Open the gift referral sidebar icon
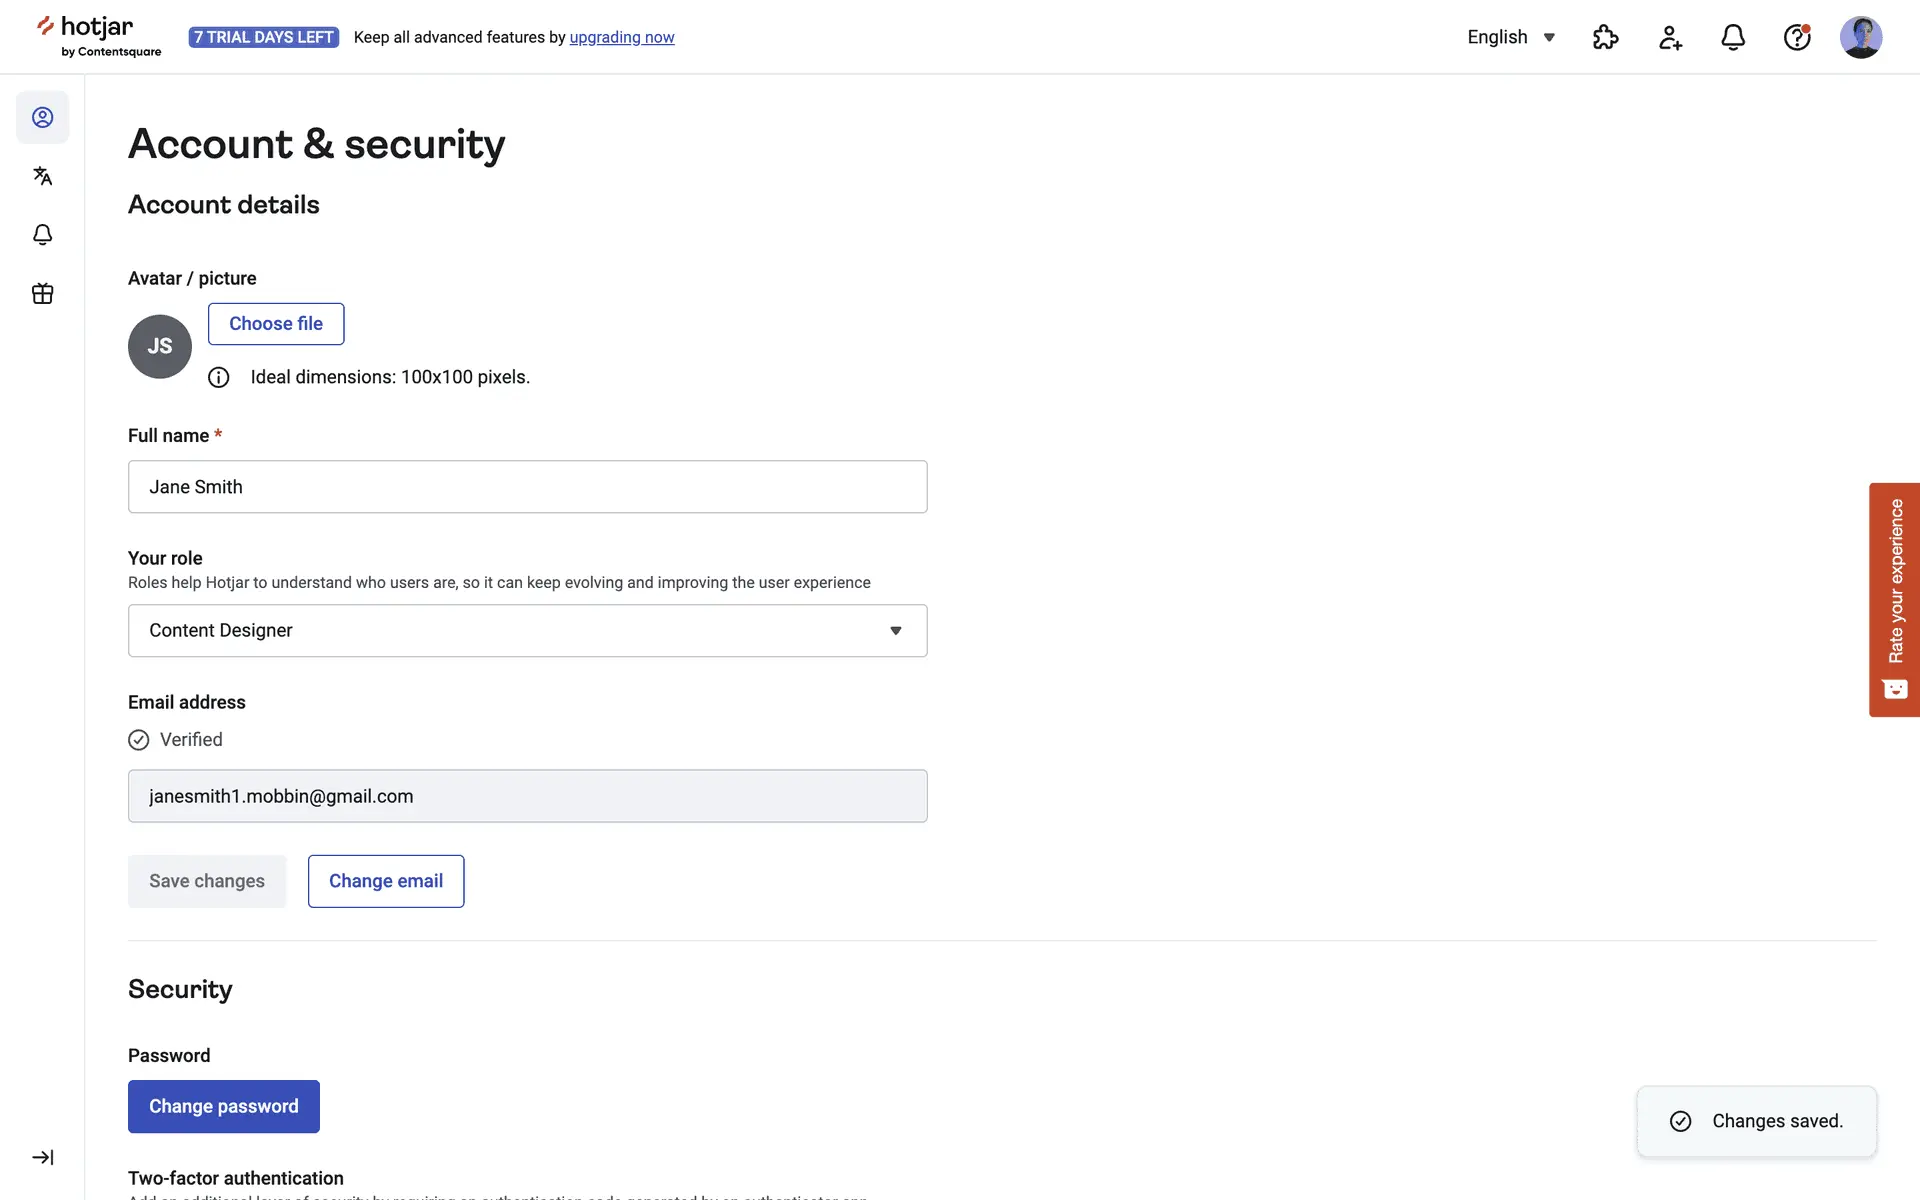 [x=43, y=293]
